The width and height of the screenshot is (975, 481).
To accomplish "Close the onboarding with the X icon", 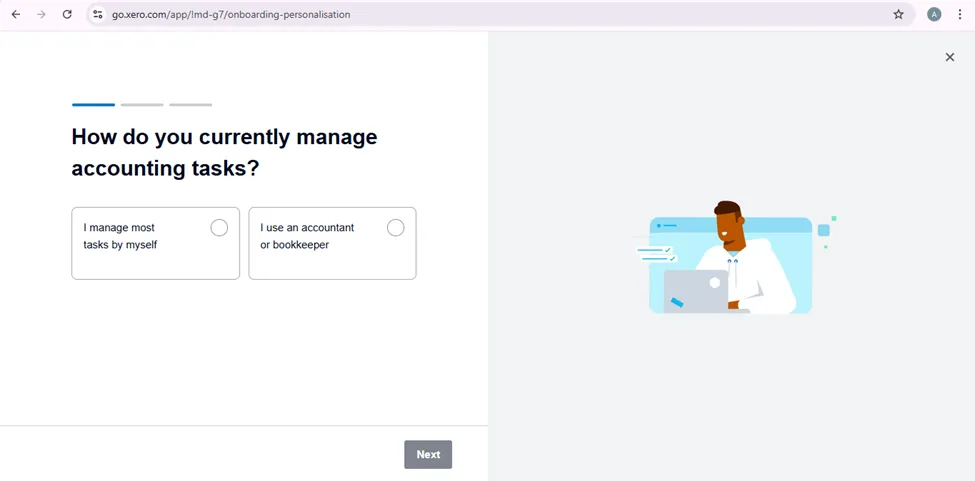I will coord(950,57).
